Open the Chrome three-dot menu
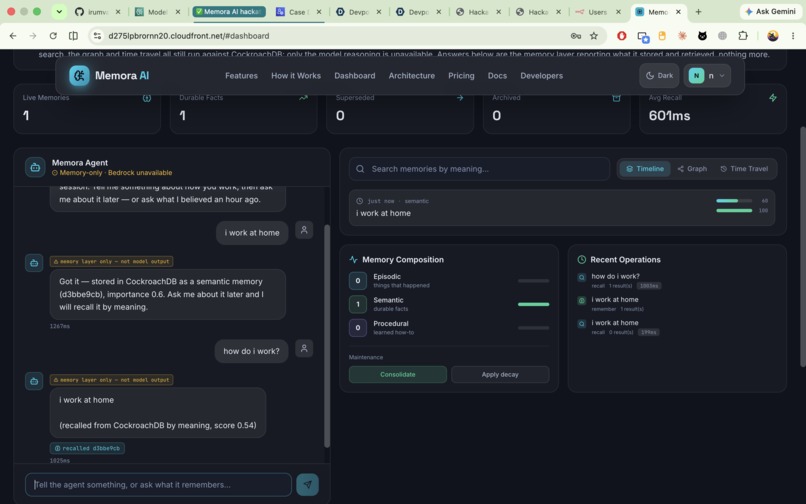Image resolution: width=806 pixels, height=504 pixels. tap(793, 35)
